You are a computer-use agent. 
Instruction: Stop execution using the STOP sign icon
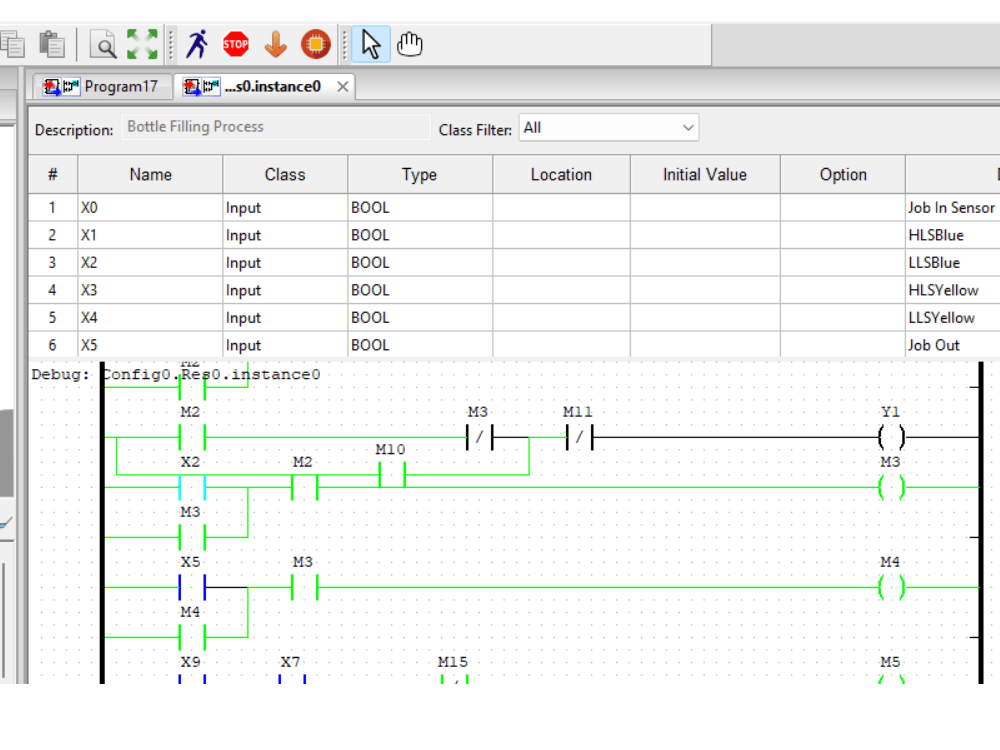coord(237,43)
